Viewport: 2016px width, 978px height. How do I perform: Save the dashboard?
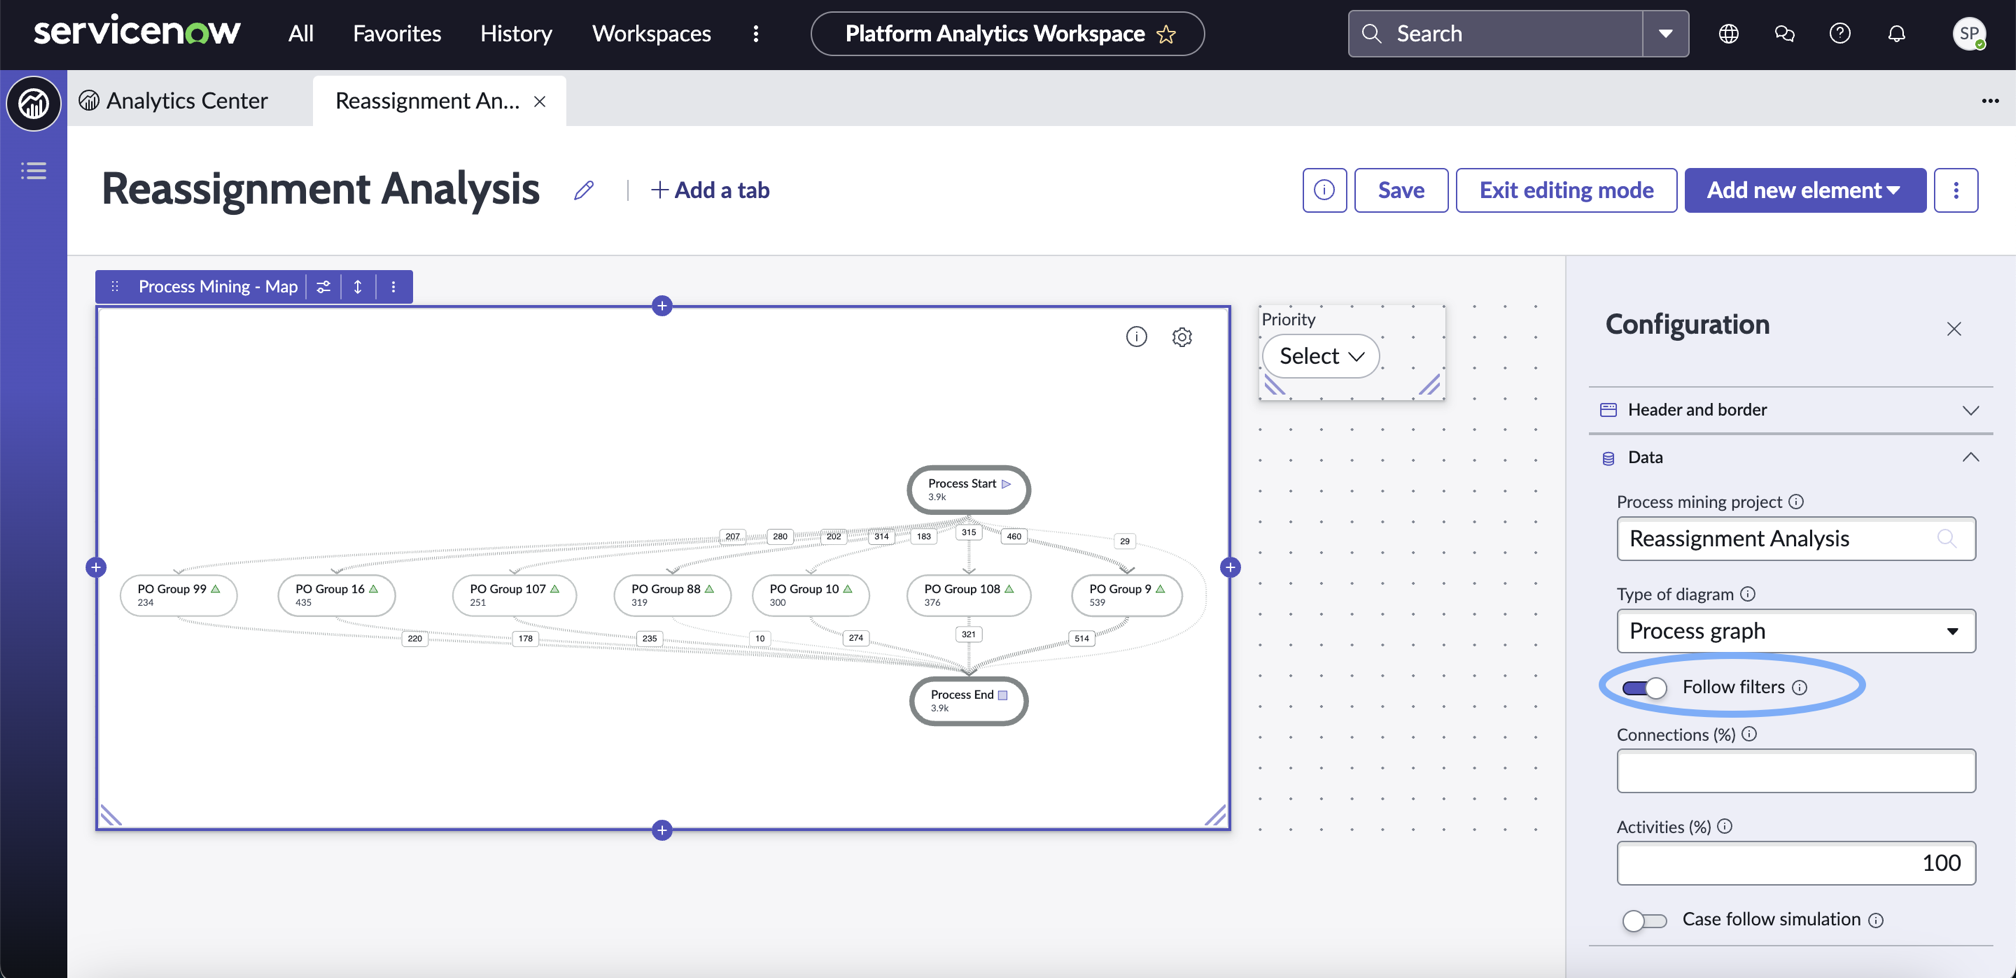(x=1401, y=190)
